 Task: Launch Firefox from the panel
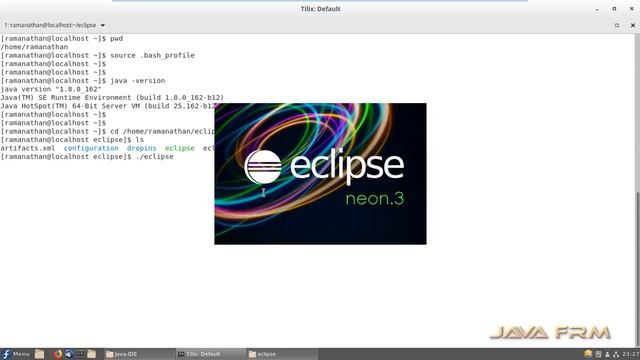pos(58,354)
